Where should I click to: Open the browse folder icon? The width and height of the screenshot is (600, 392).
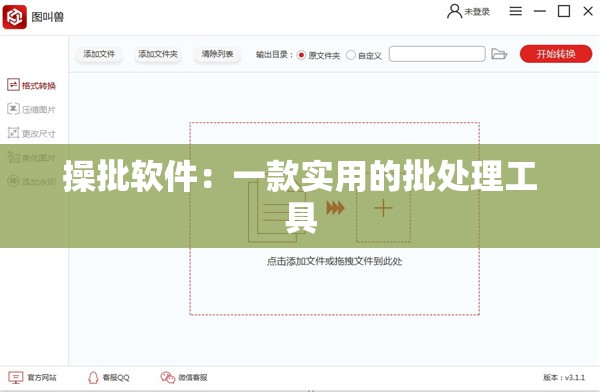tap(499, 54)
